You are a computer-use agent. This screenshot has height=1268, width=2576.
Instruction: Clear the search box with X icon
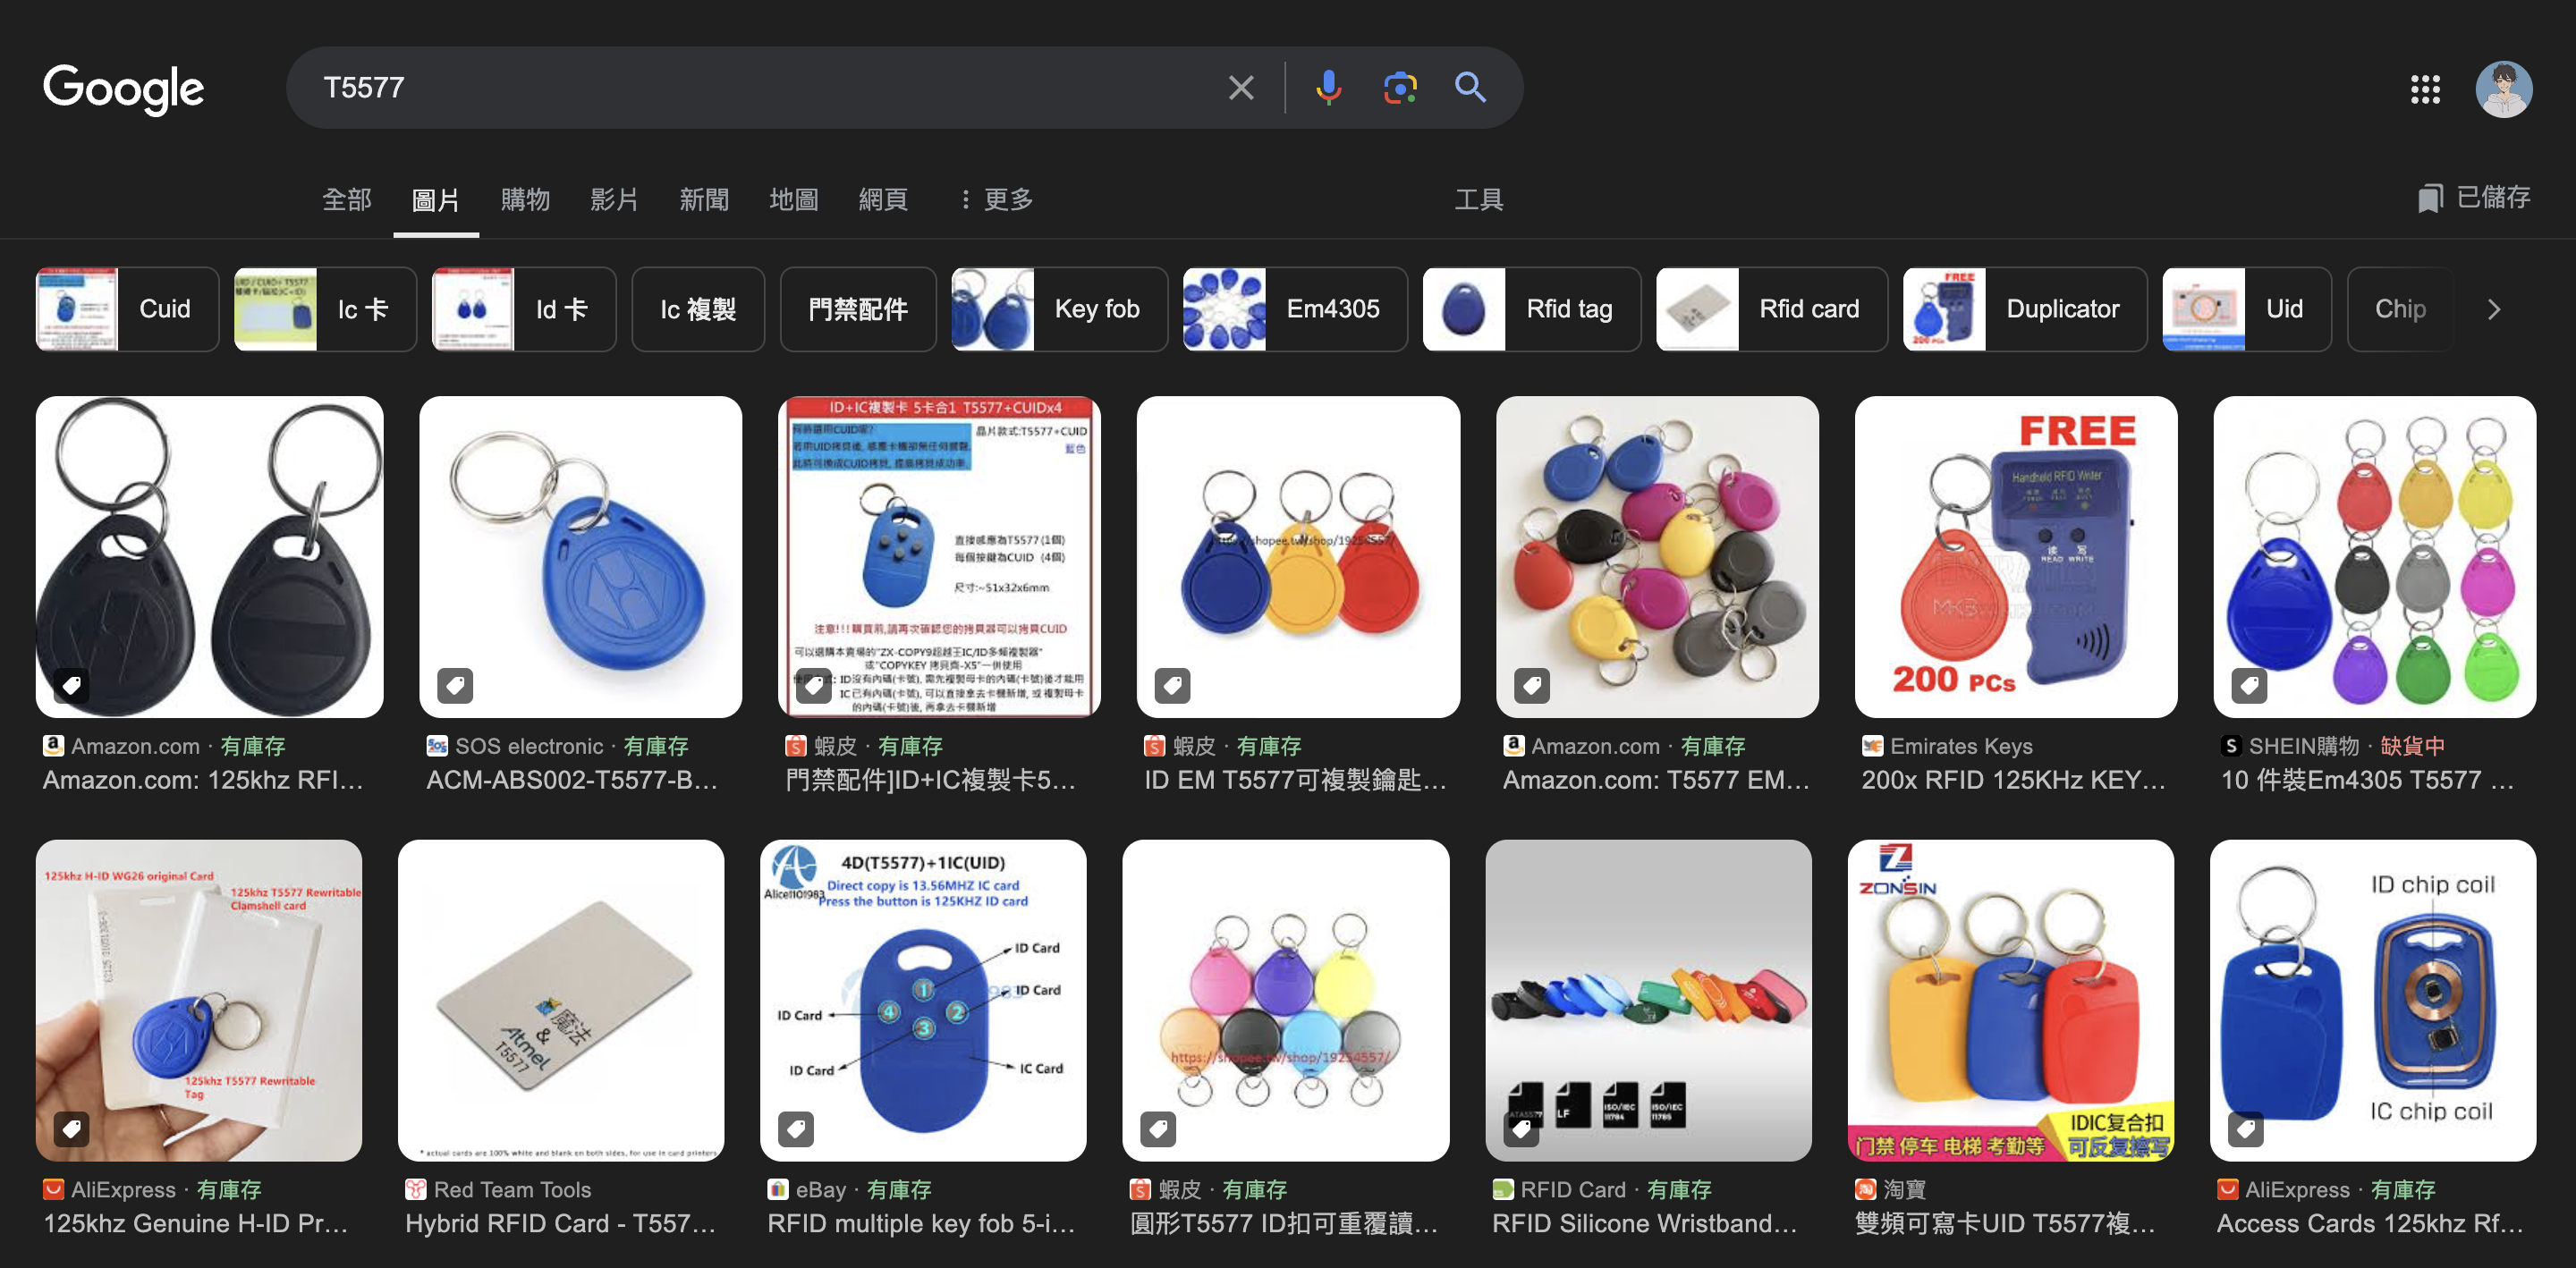click(x=1240, y=88)
